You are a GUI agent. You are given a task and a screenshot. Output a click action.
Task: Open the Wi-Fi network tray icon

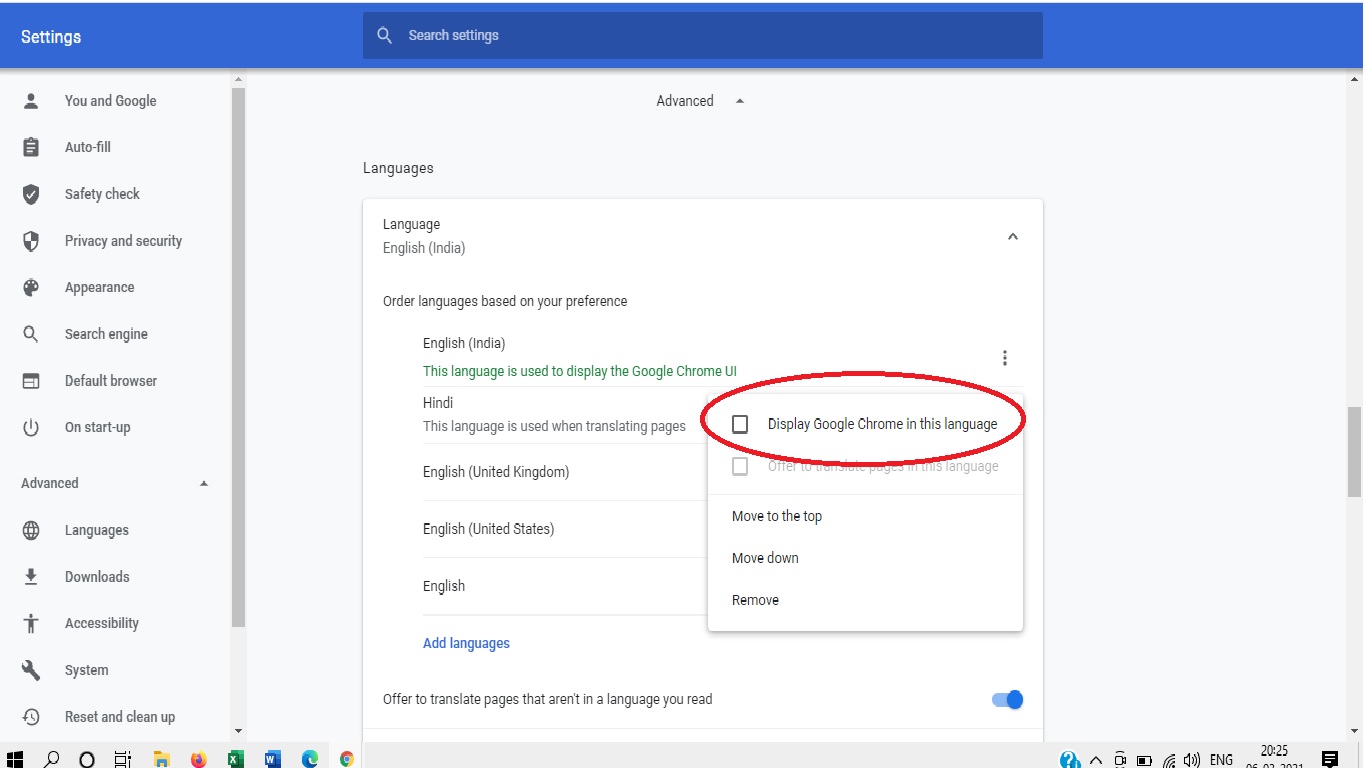(1169, 760)
